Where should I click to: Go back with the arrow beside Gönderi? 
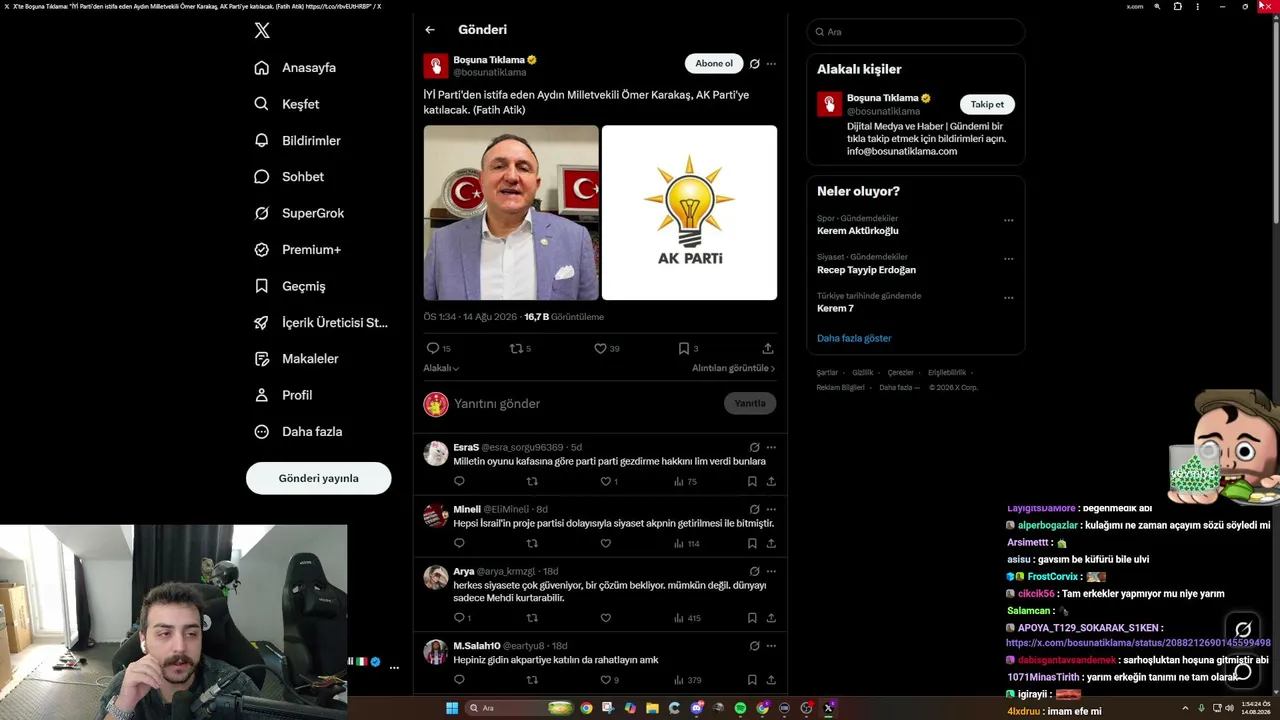(430, 30)
